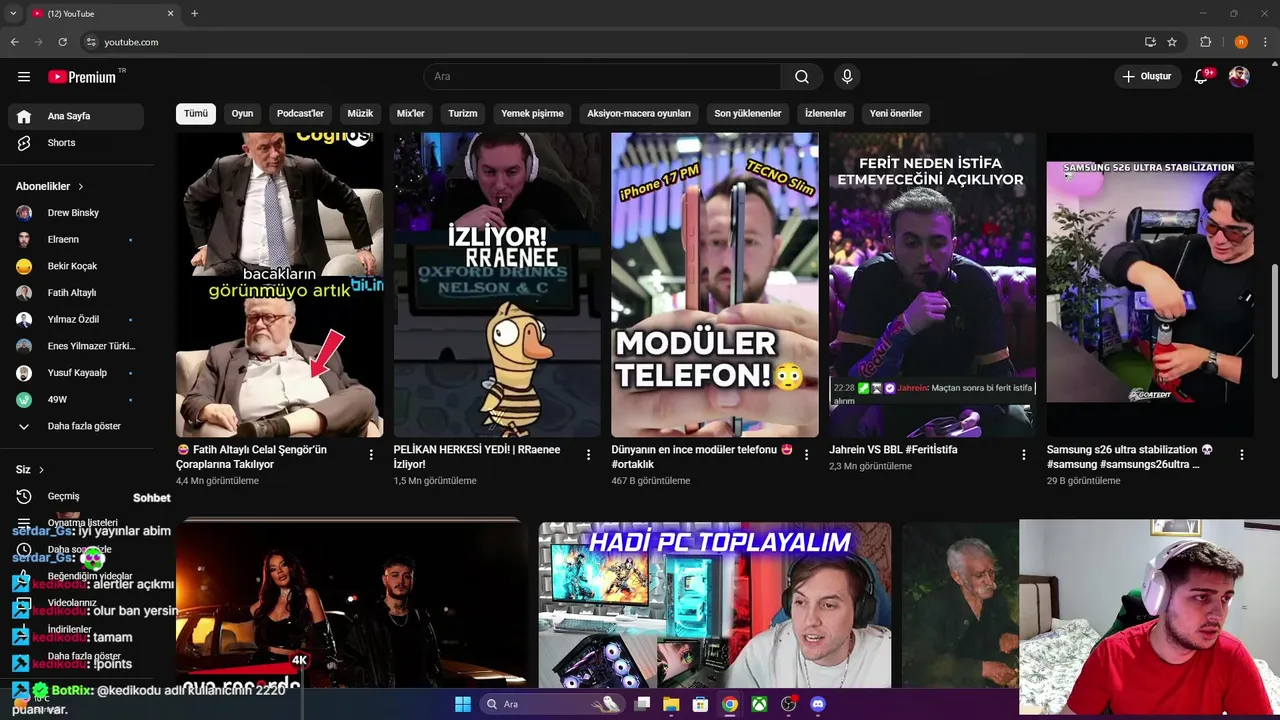Start voice search with the microphone icon

pos(847,77)
